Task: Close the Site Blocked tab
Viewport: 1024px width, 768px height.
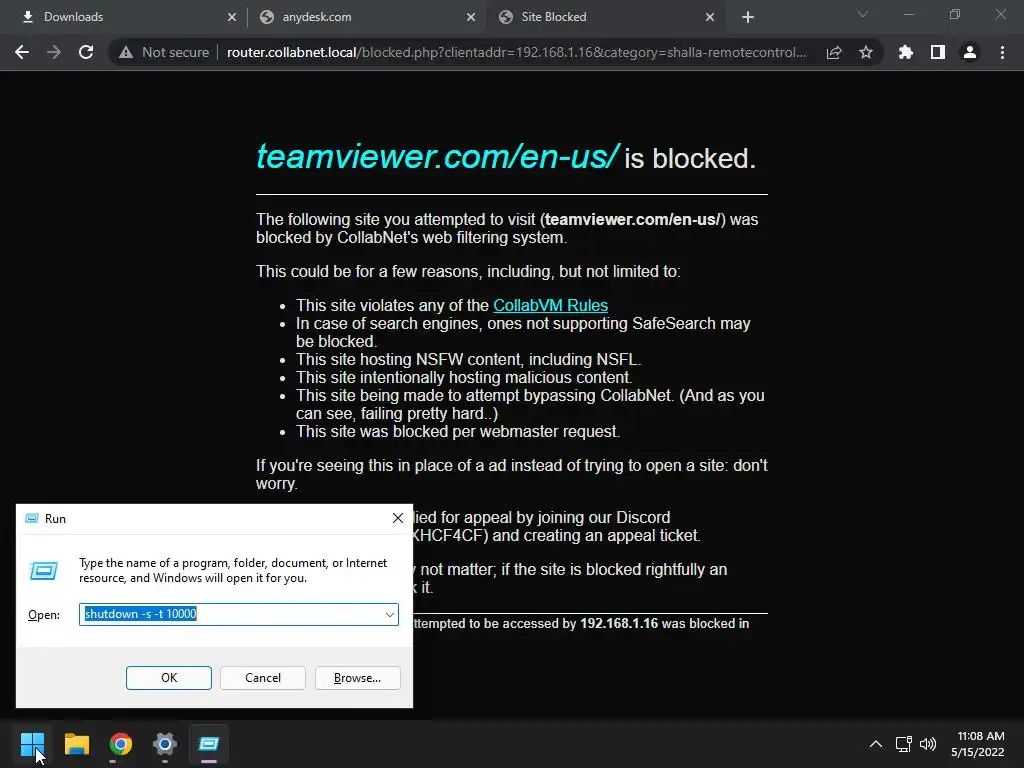Action: 710,17
